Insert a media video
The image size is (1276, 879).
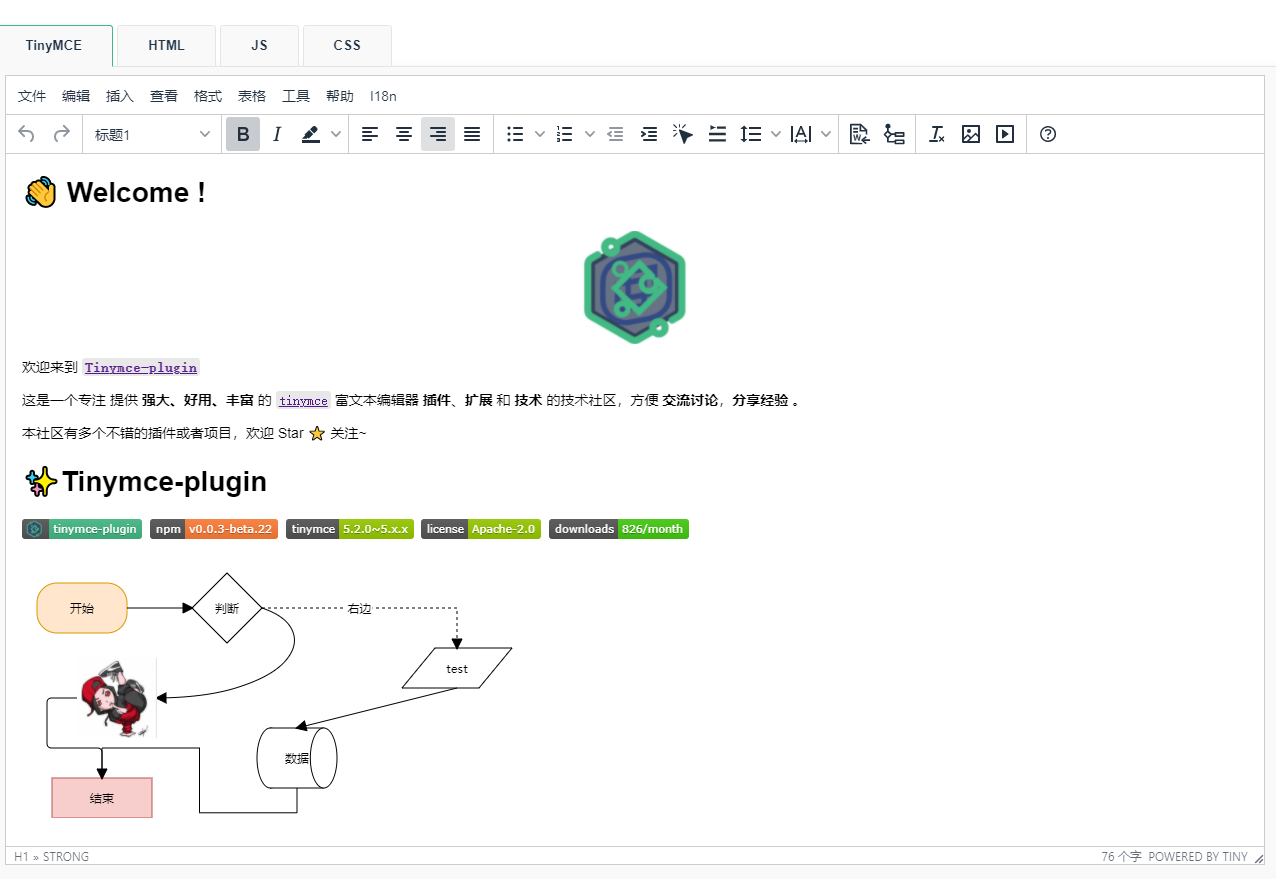[x=1005, y=134]
